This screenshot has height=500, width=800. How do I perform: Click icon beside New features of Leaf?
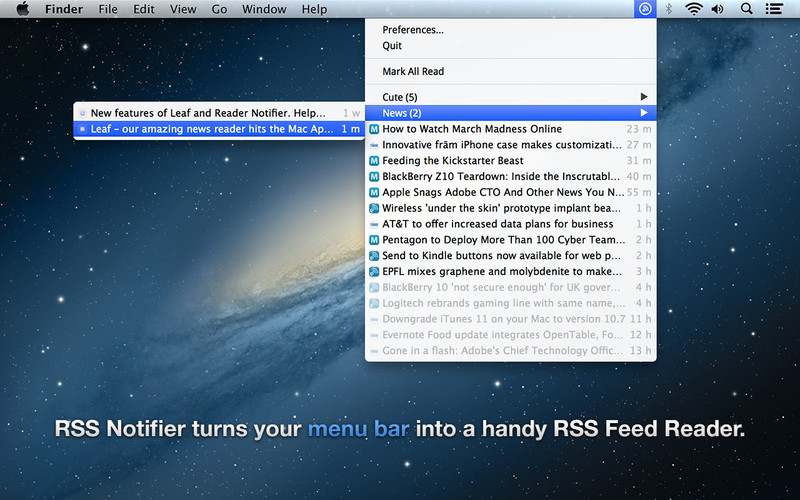click(83, 113)
